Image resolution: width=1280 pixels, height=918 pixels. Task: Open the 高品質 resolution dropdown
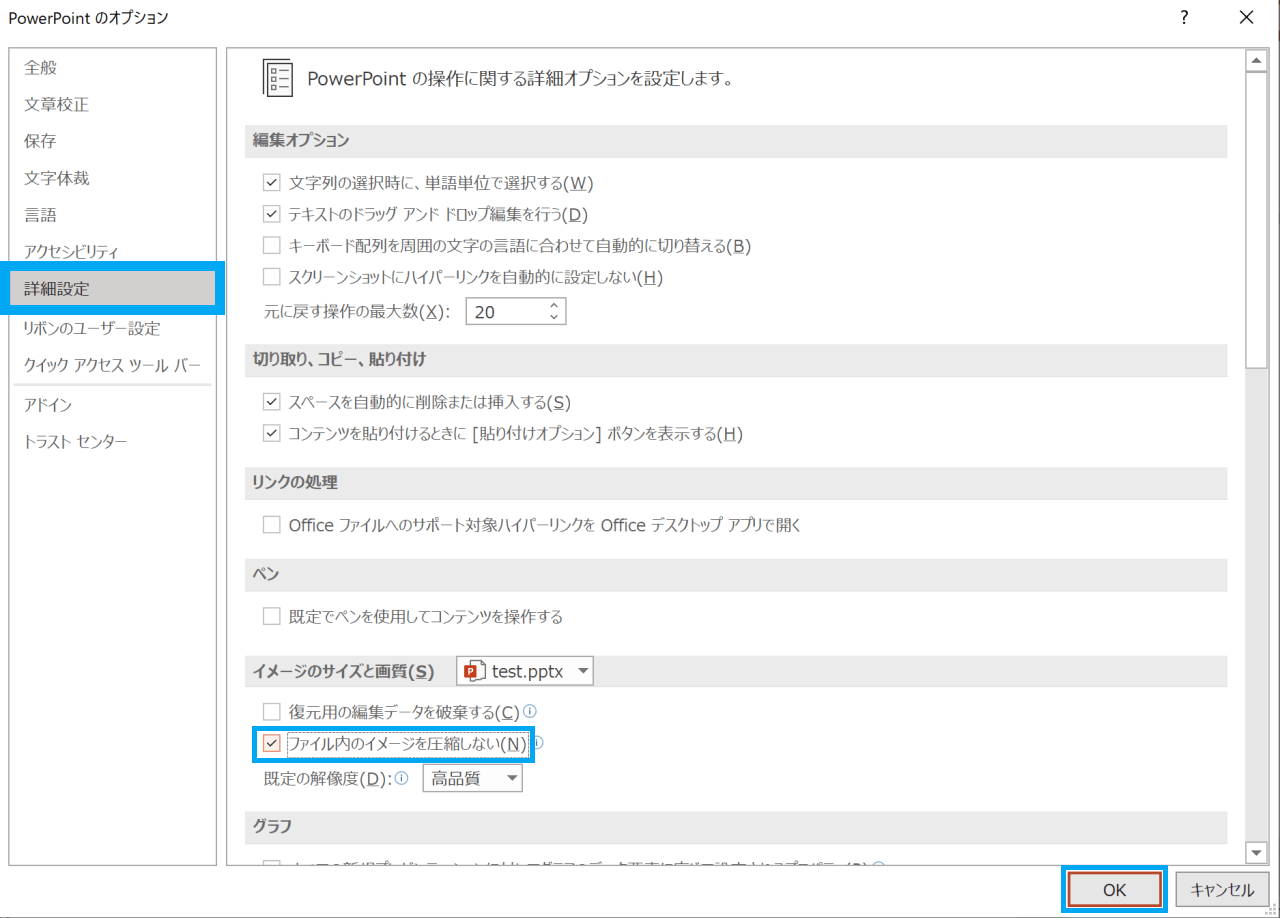point(473,778)
